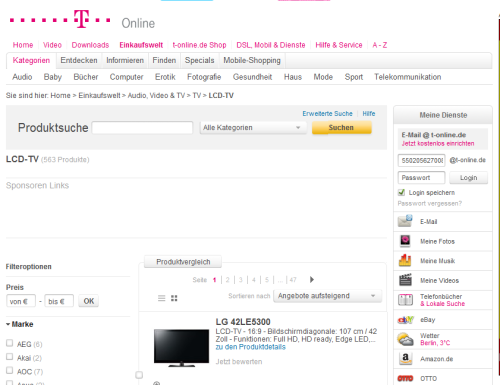Screen dimensions: 500x385
Task: Click the Meine Musik icon
Action: (x=405, y=260)
